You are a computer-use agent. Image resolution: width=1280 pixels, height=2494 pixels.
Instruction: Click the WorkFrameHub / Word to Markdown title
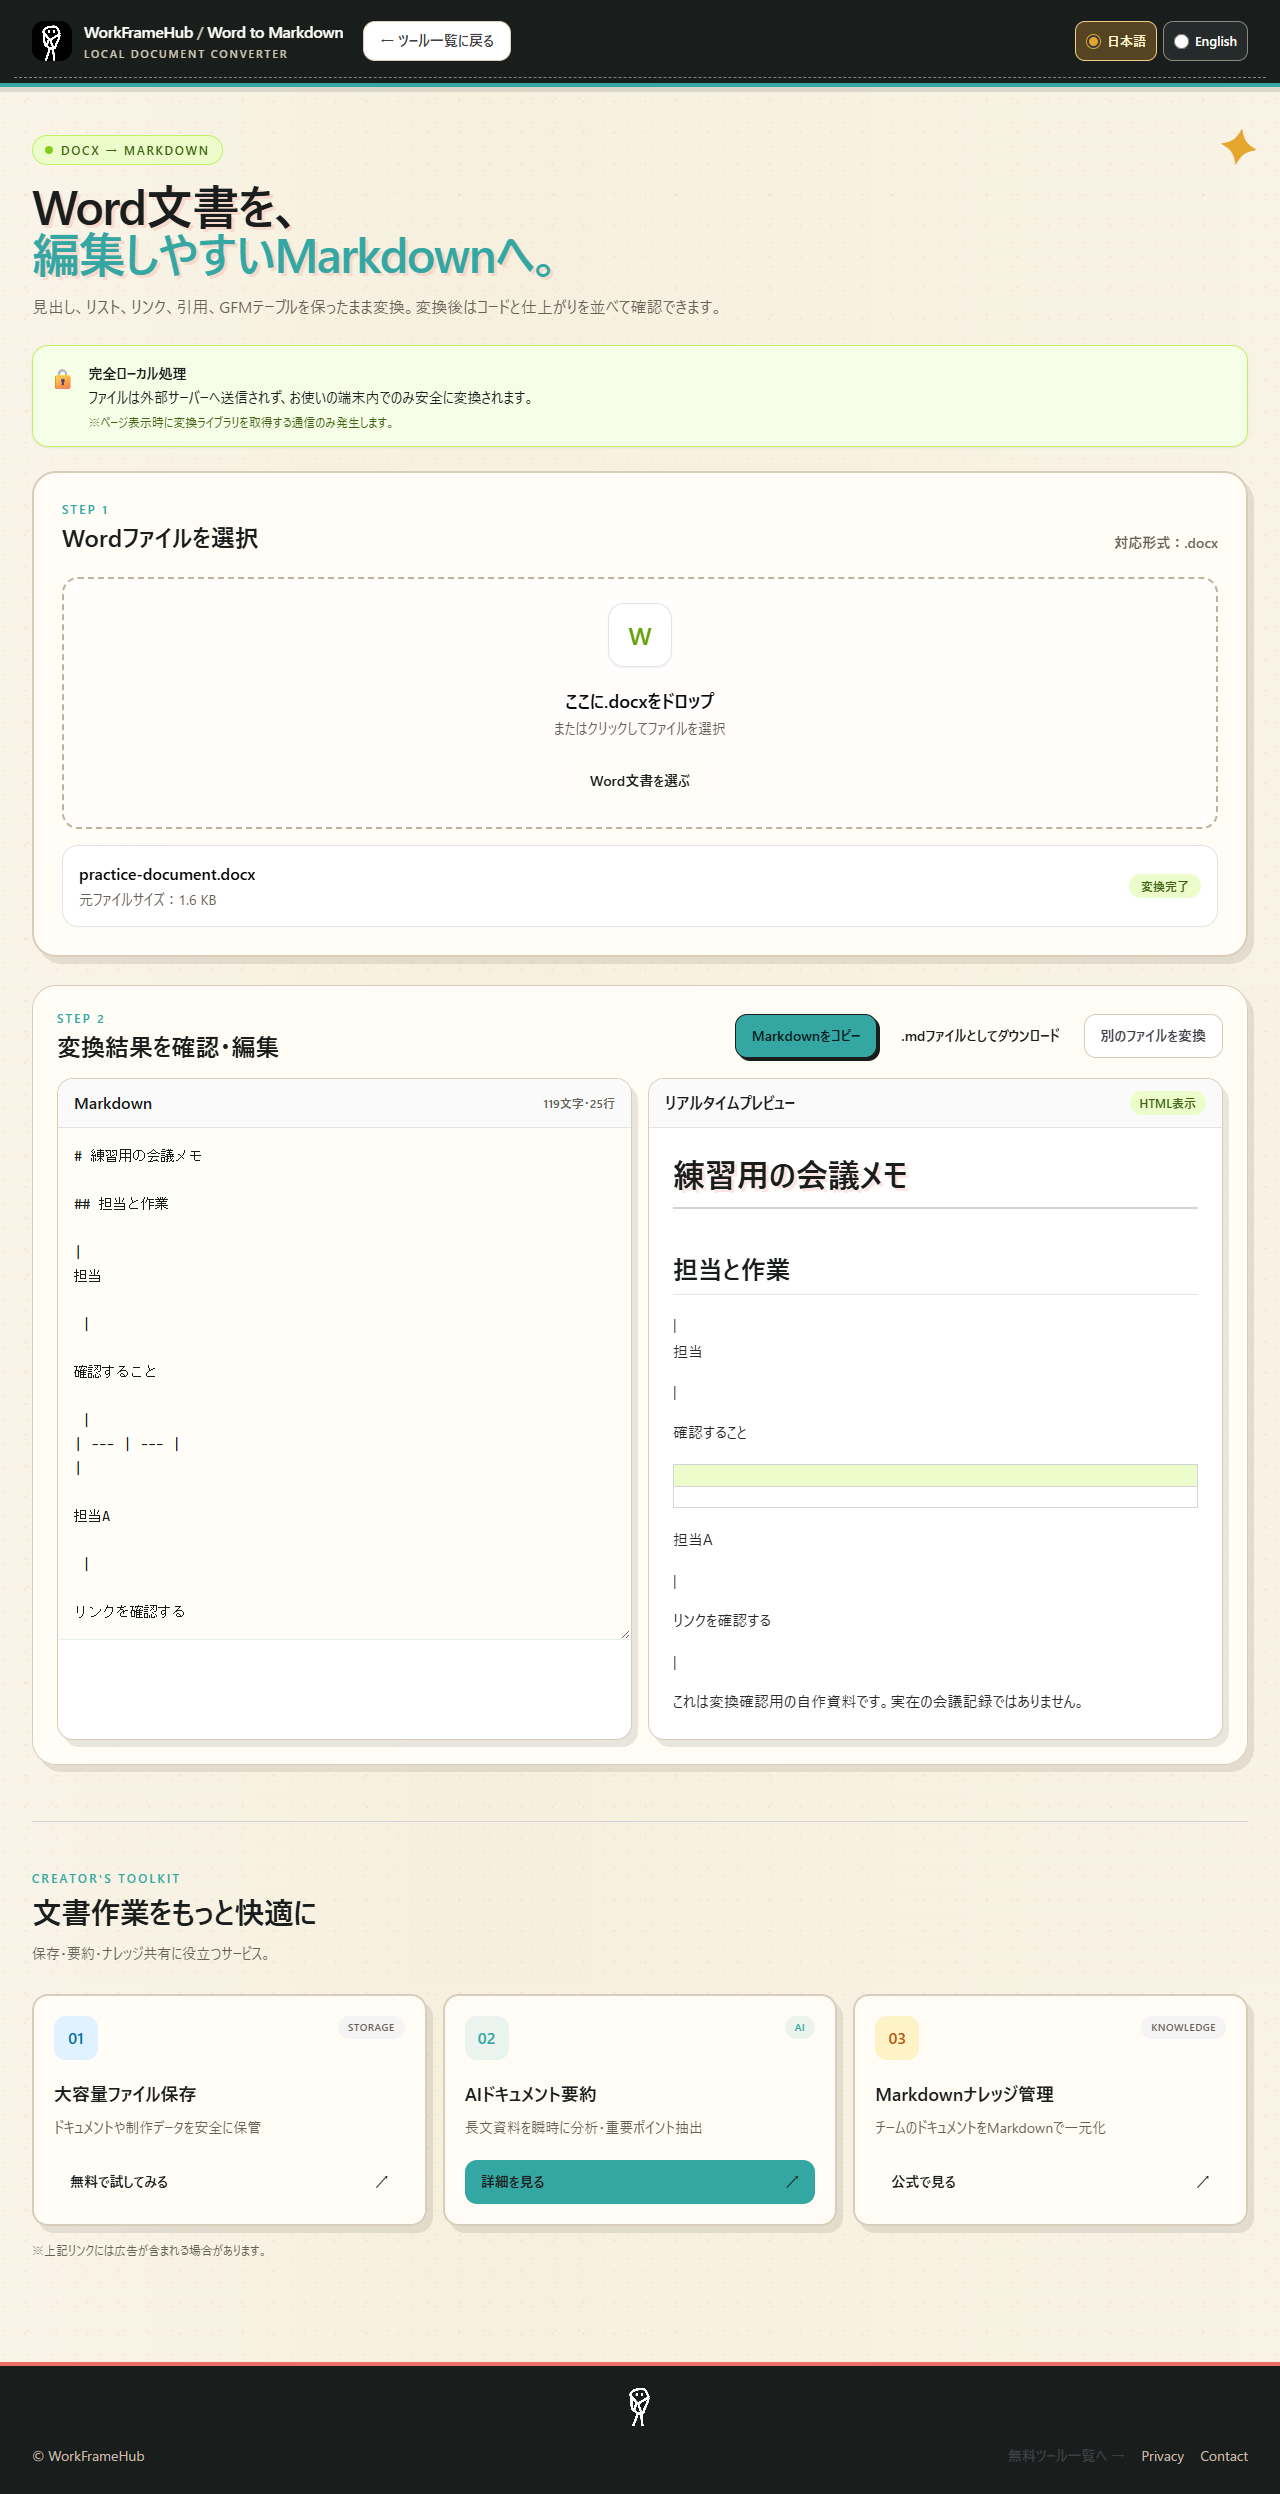pyautogui.click(x=213, y=32)
